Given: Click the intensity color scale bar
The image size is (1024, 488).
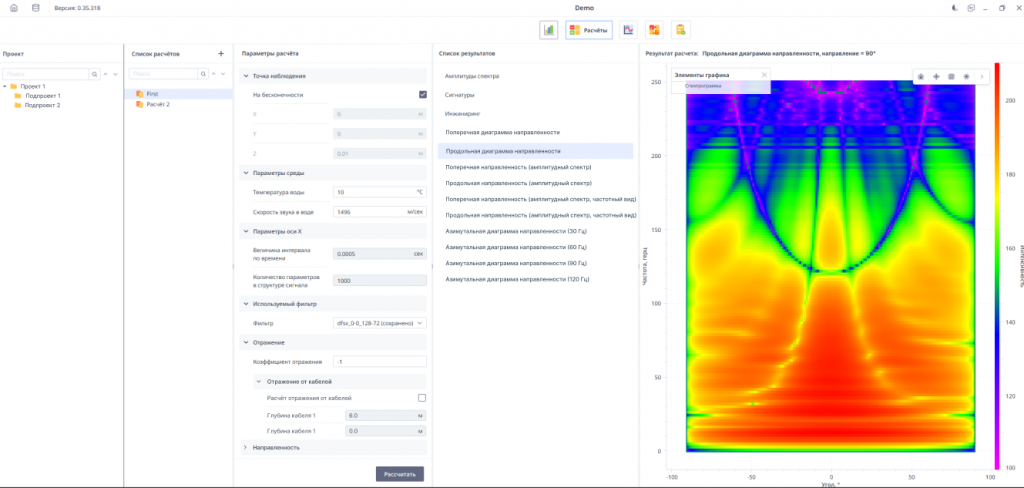Looking at the screenshot, I should click(997, 266).
